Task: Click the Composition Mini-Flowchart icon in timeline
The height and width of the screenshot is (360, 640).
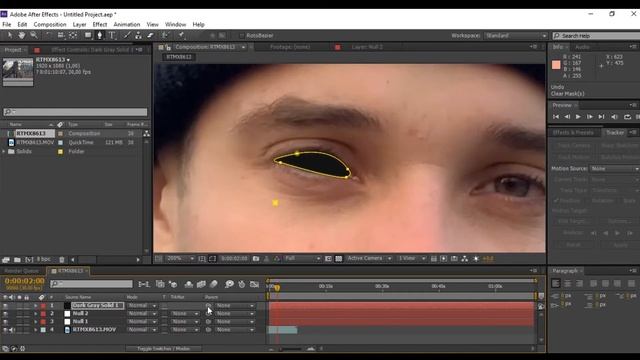Action: tap(144, 284)
